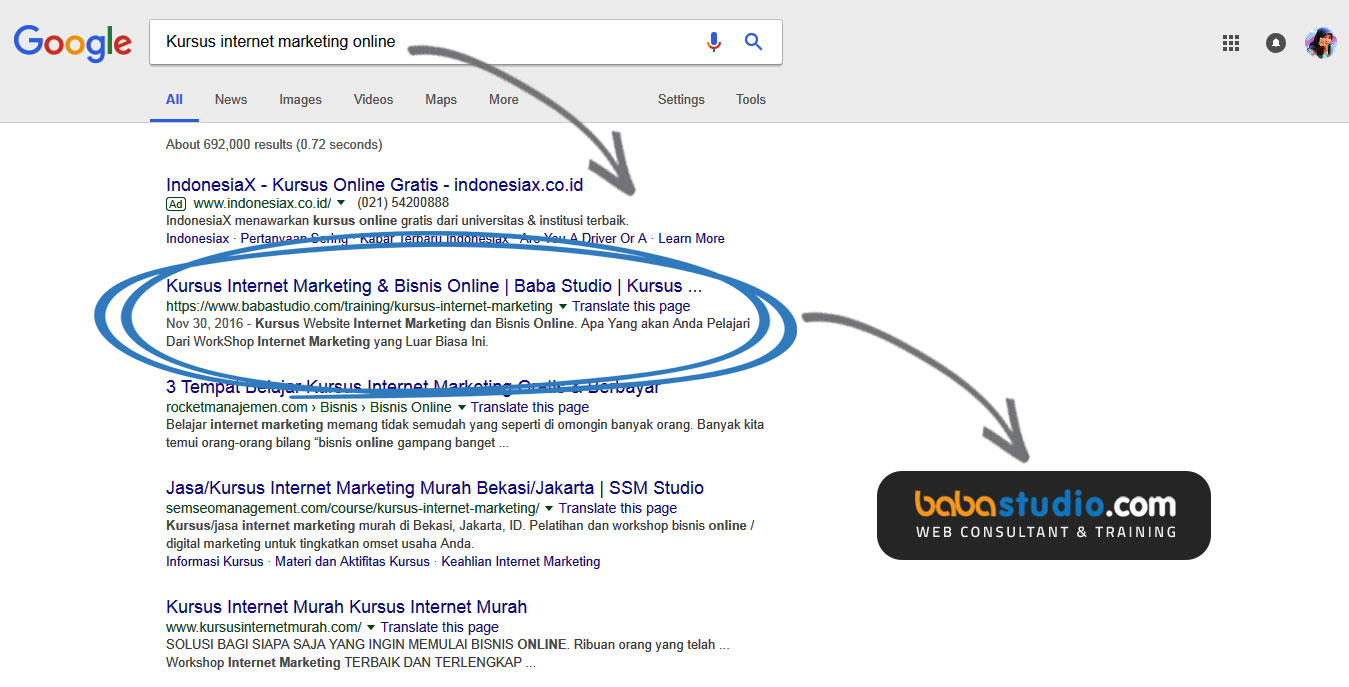Open the Indonesiax sitelink under the ad
This screenshot has width=1349, height=687.
[x=197, y=238]
